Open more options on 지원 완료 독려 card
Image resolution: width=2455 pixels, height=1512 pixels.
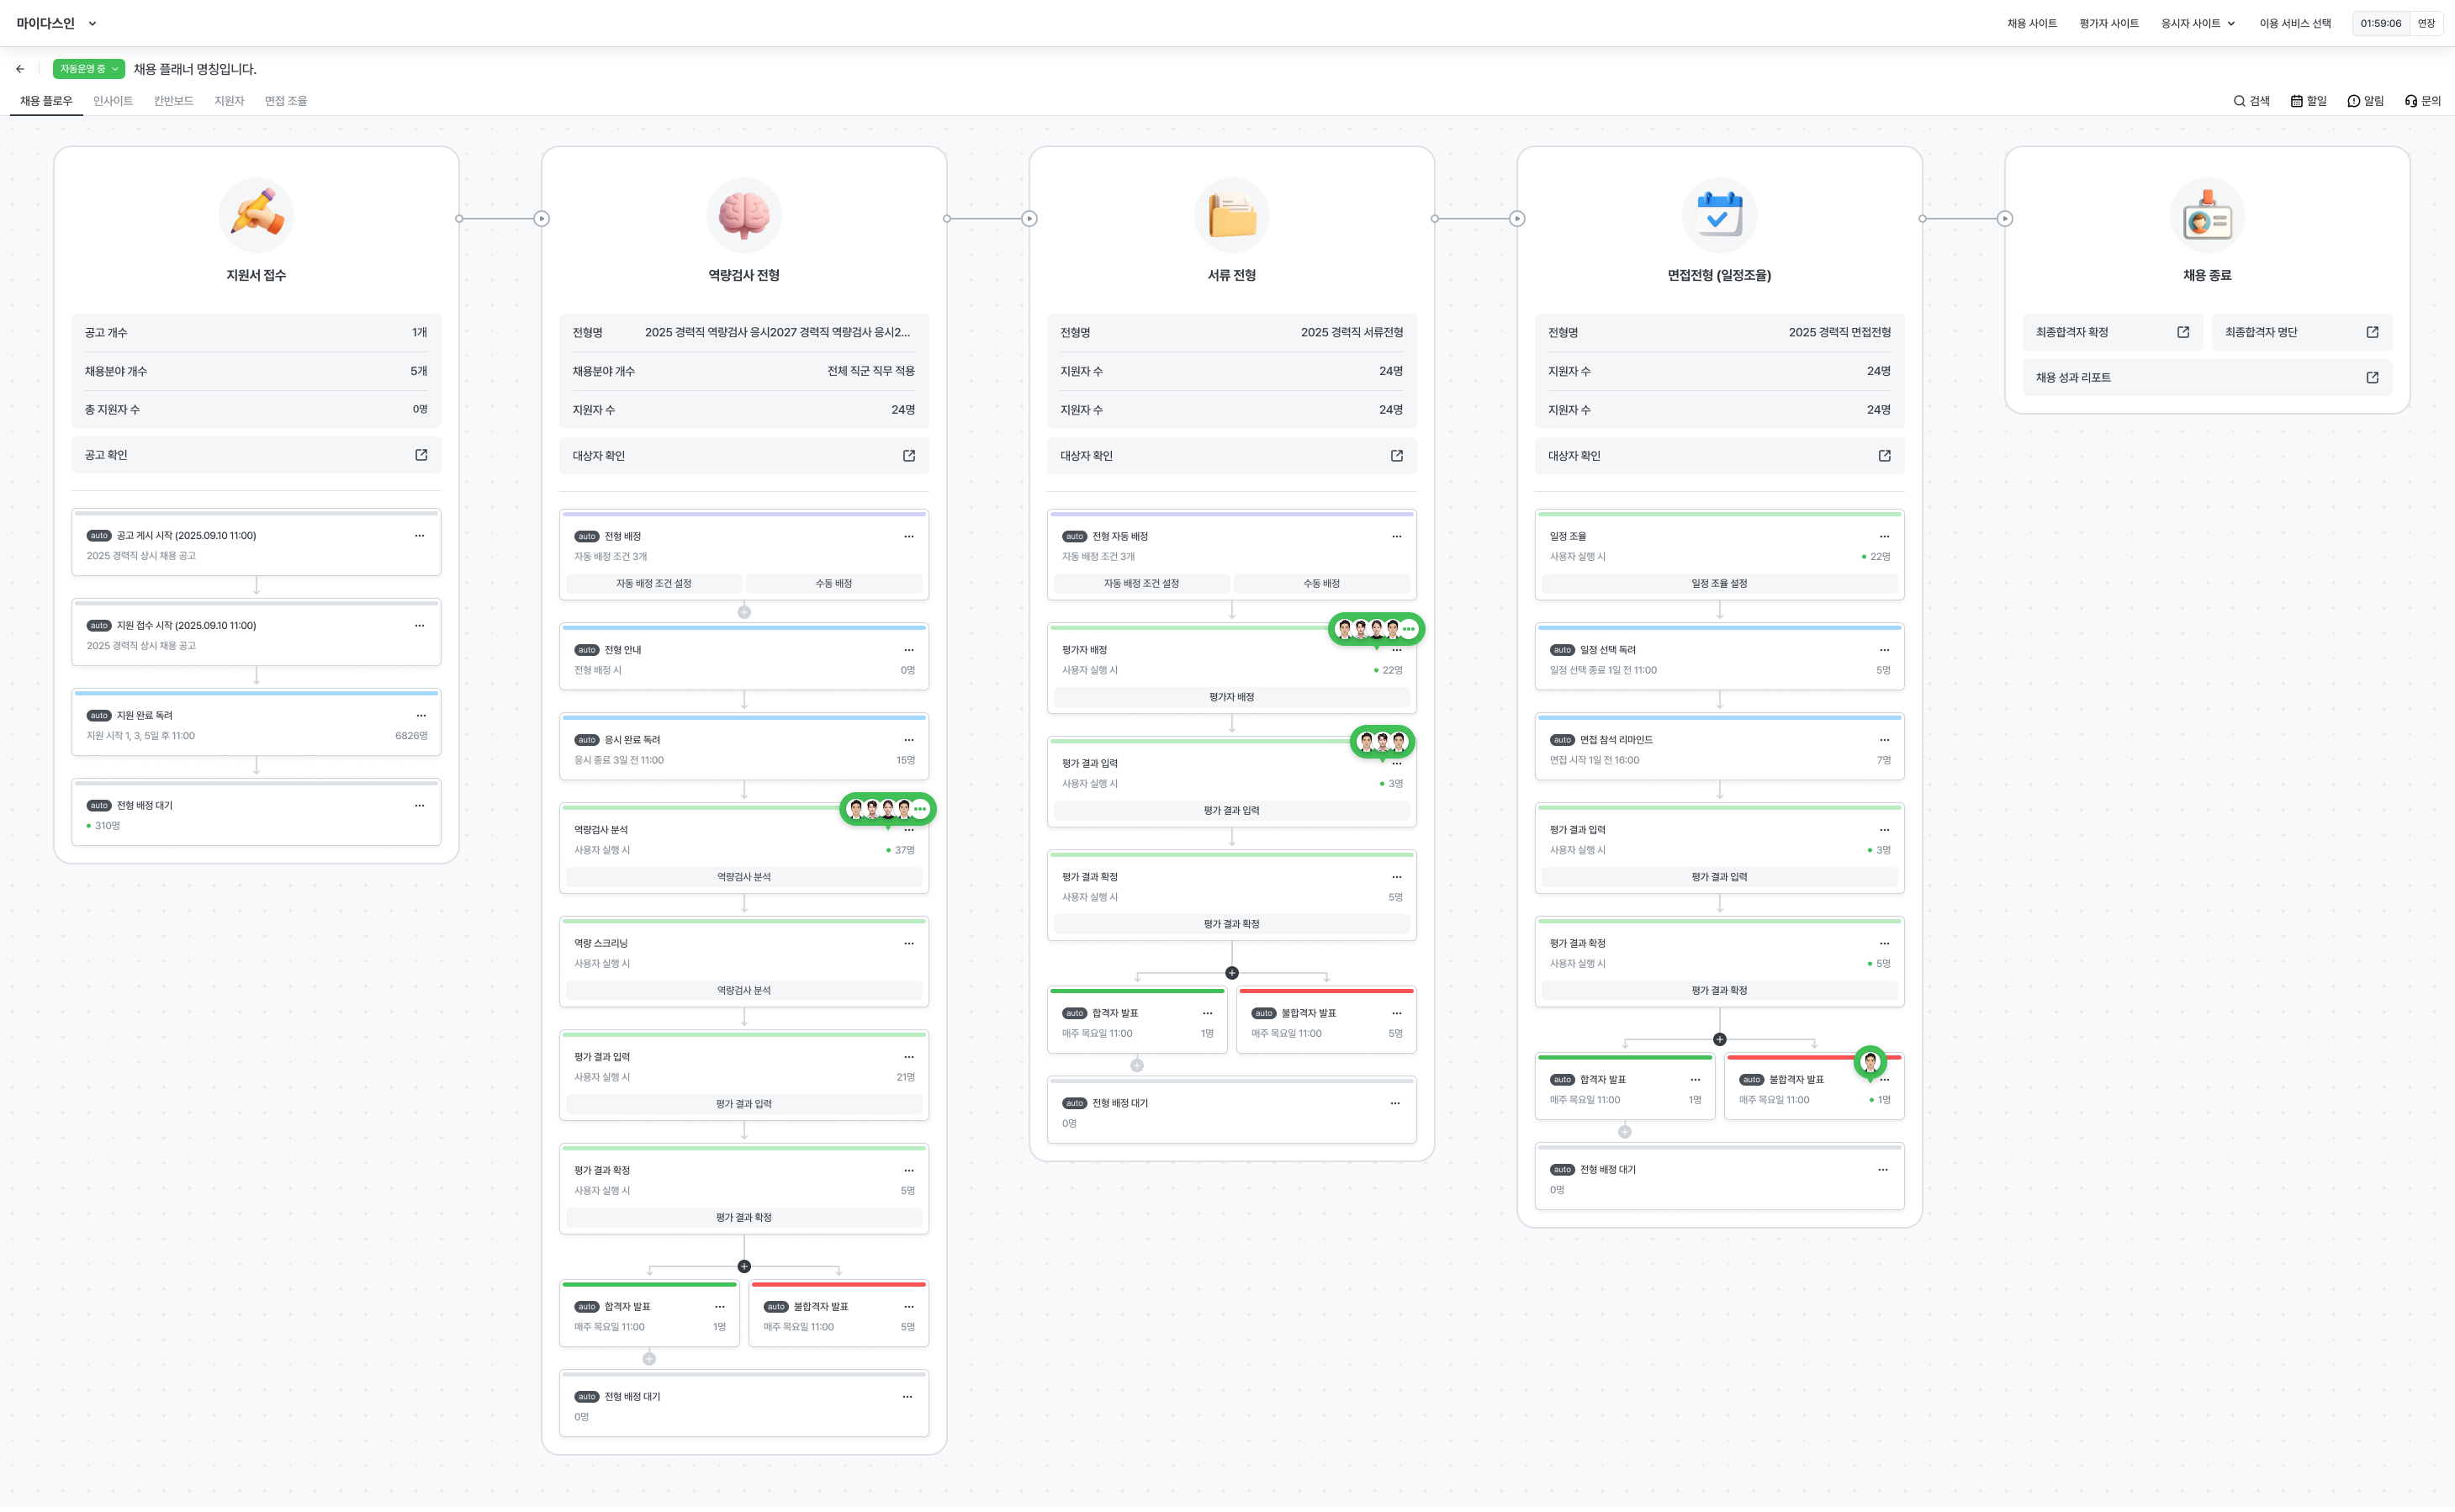click(420, 716)
